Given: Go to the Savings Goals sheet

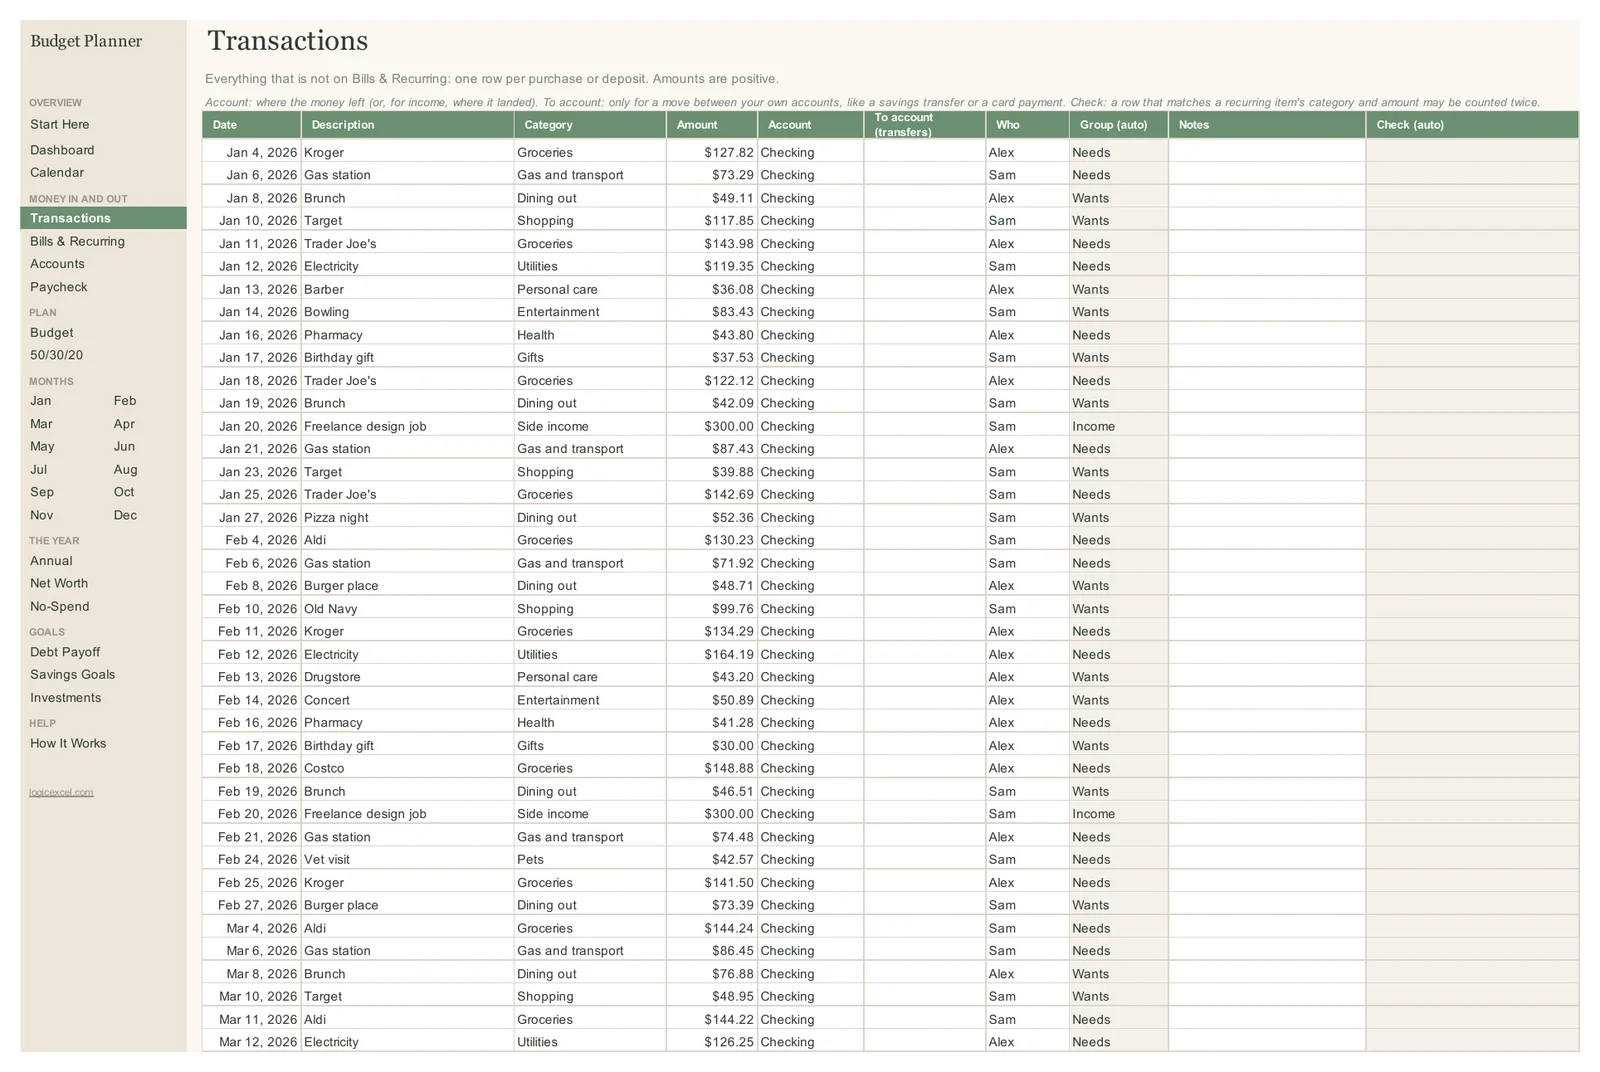Looking at the screenshot, I should [x=72, y=675].
